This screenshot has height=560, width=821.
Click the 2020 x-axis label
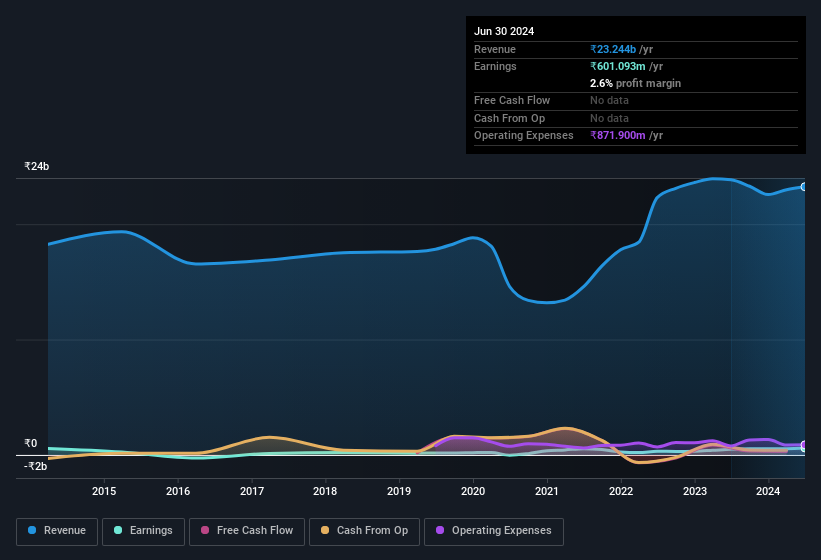tap(473, 491)
